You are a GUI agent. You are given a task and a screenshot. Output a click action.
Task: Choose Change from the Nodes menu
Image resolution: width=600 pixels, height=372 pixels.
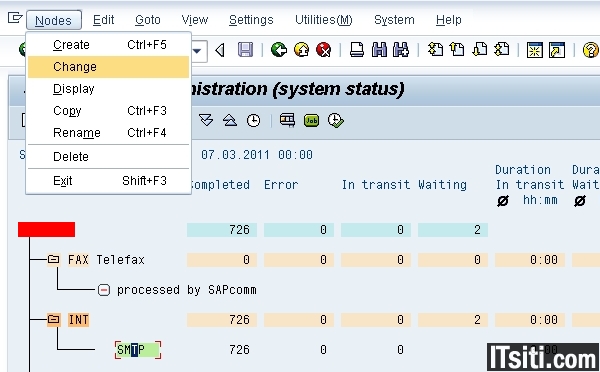point(109,67)
